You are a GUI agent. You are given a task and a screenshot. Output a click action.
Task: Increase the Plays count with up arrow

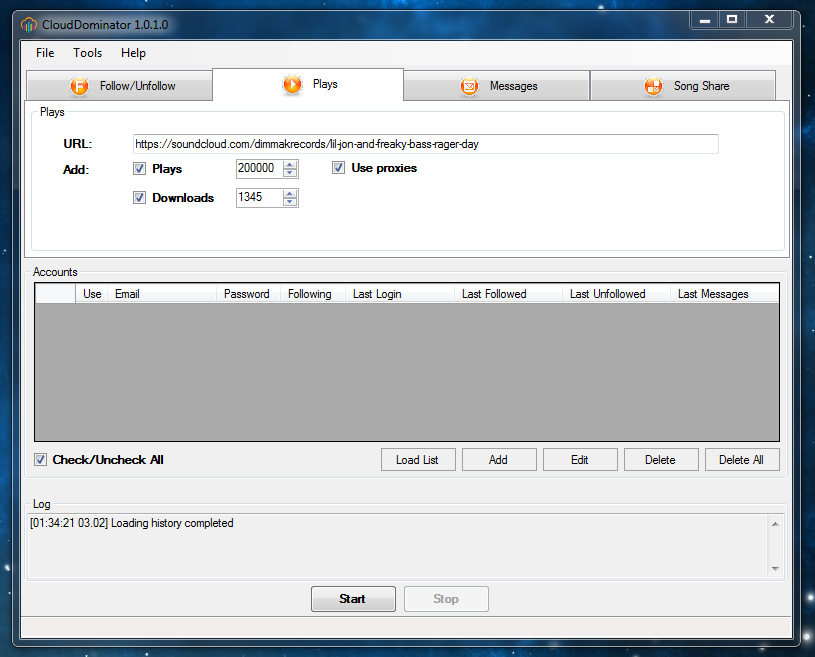[x=290, y=164]
